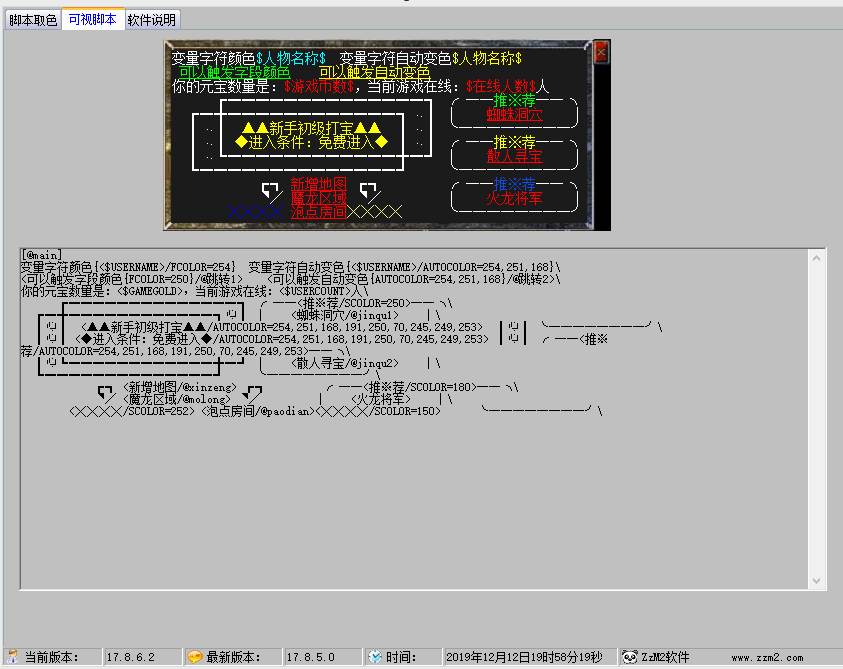Click the 新手初级打宝 yellow text line

click(x=311, y=128)
